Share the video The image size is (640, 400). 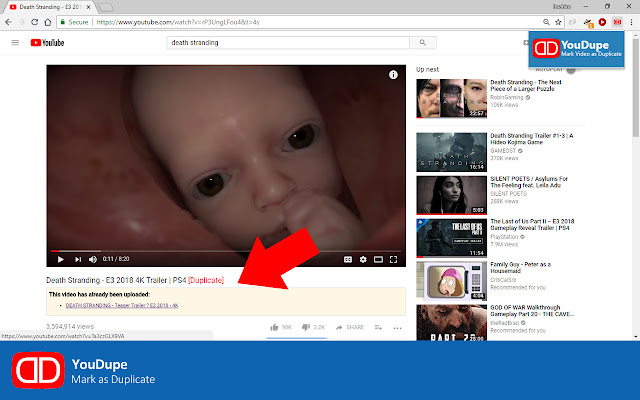(x=350, y=327)
